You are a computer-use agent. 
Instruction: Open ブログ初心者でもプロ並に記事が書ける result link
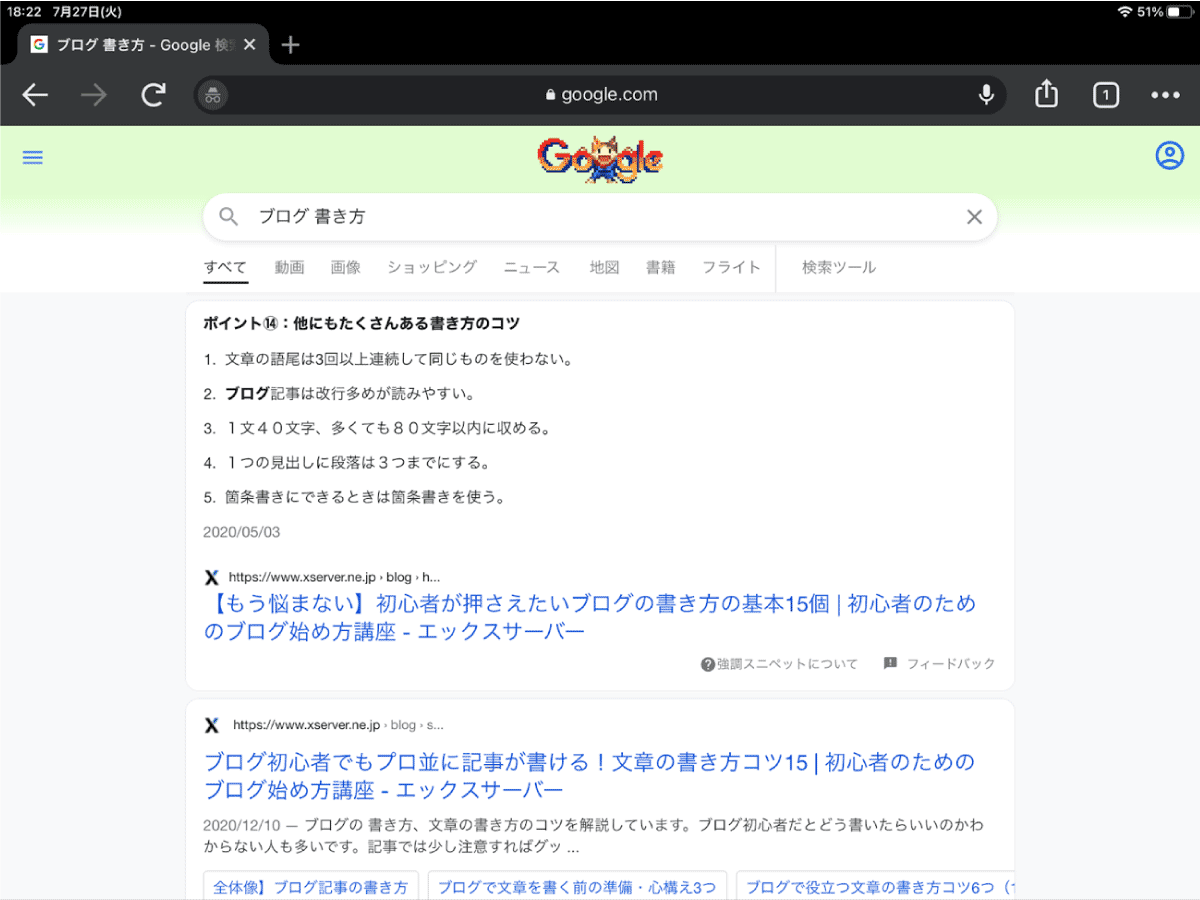pyautogui.click(x=589, y=775)
